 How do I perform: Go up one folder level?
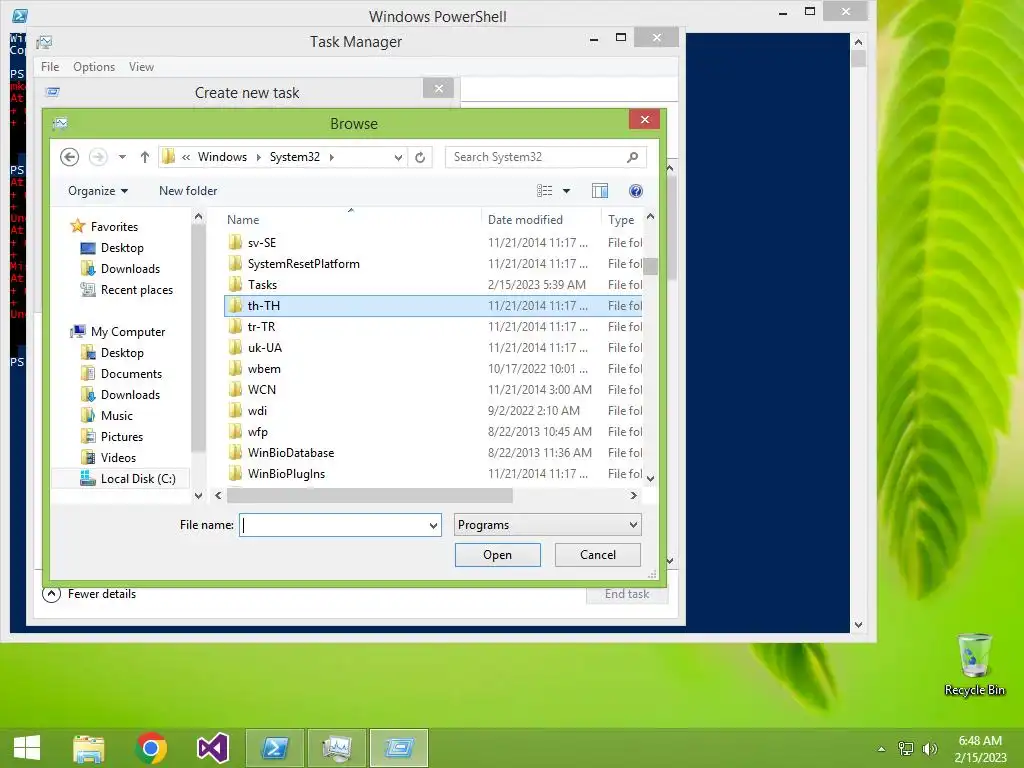(144, 157)
